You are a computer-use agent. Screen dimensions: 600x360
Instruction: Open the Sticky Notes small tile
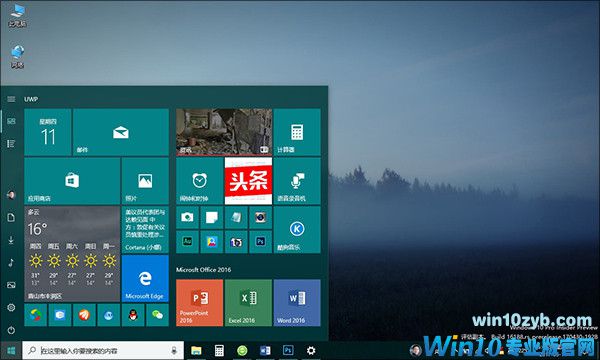tap(212, 217)
